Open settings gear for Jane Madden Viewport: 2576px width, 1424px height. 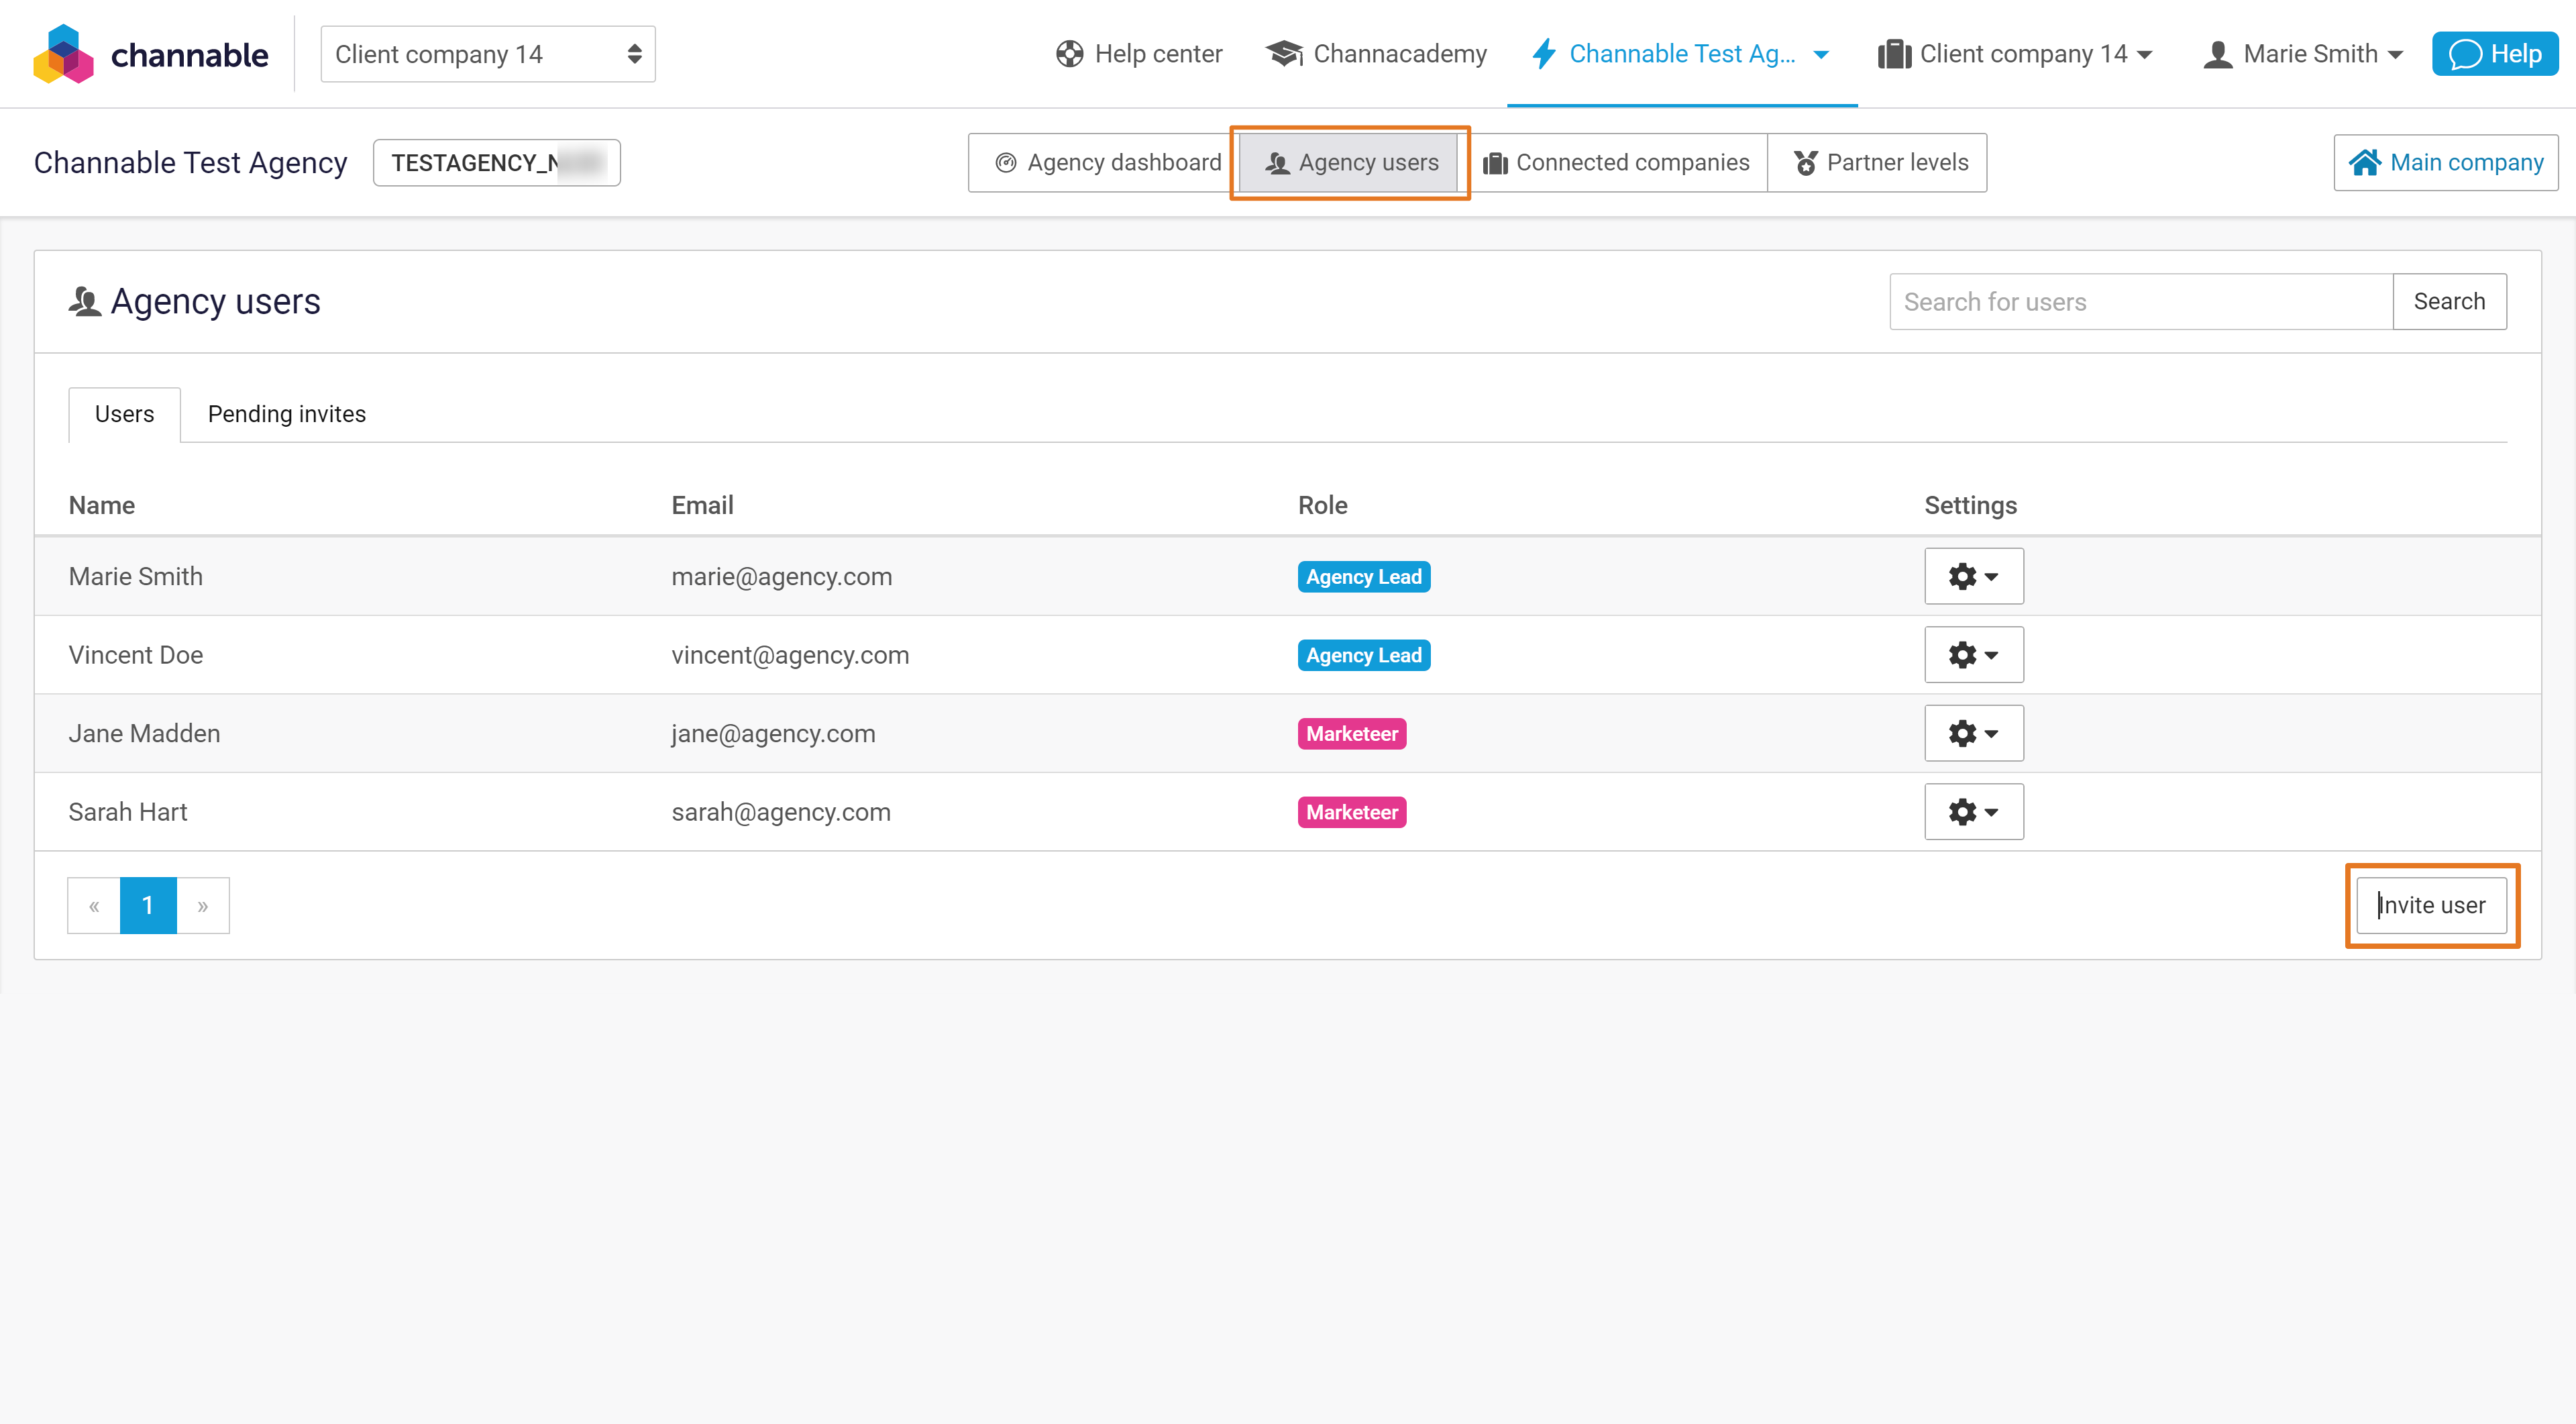pos(1974,733)
